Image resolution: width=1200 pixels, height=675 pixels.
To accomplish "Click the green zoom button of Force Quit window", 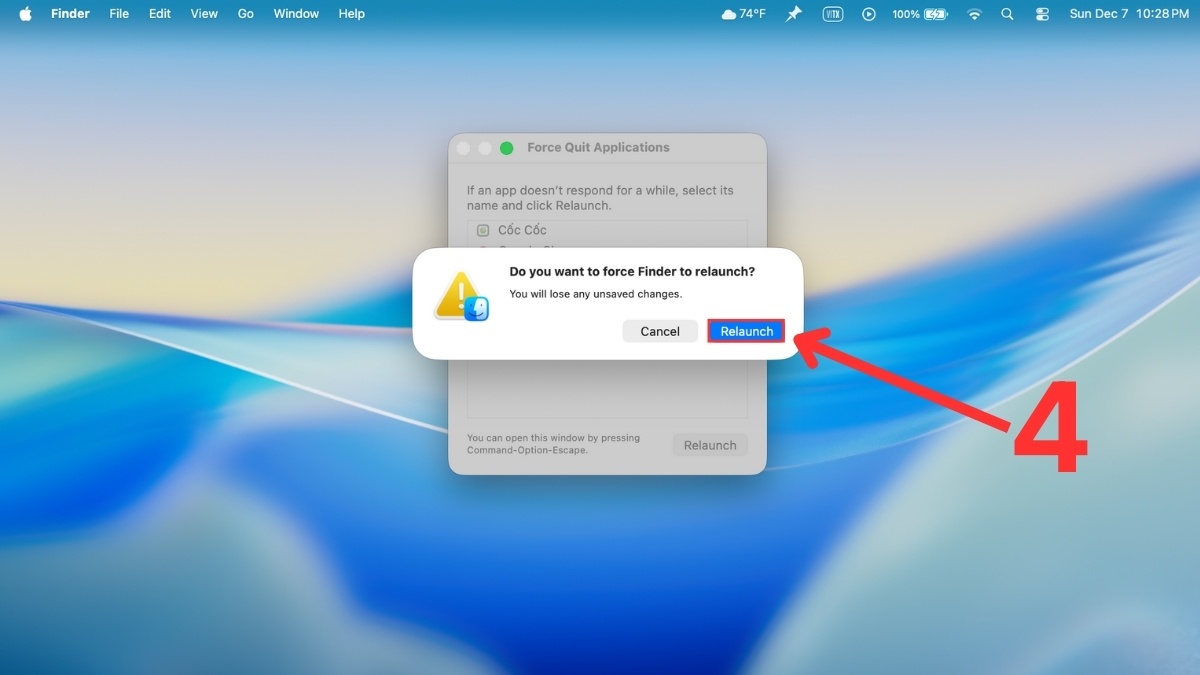I will click(506, 148).
